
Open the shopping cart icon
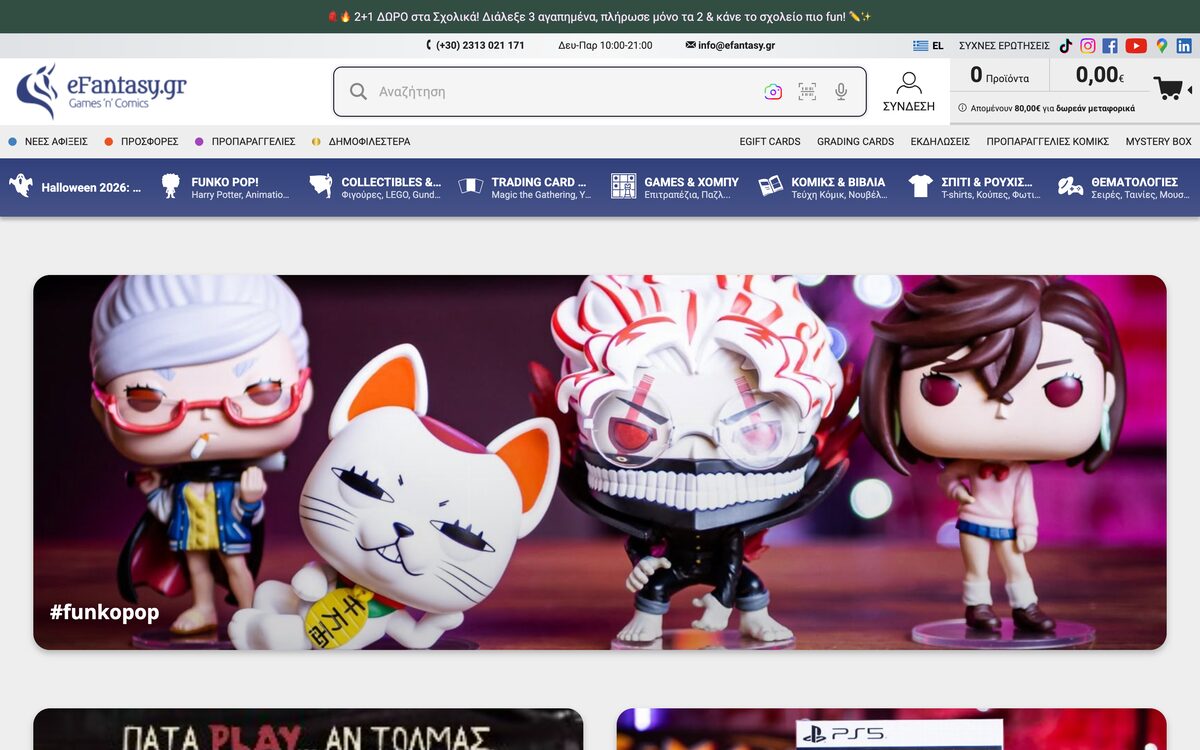(1169, 88)
